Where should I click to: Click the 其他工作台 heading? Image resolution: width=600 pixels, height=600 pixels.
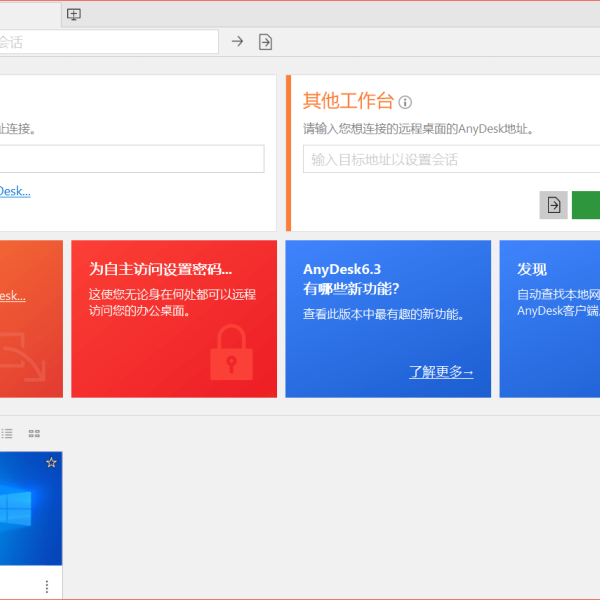pyautogui.click(x=348, y=101)
